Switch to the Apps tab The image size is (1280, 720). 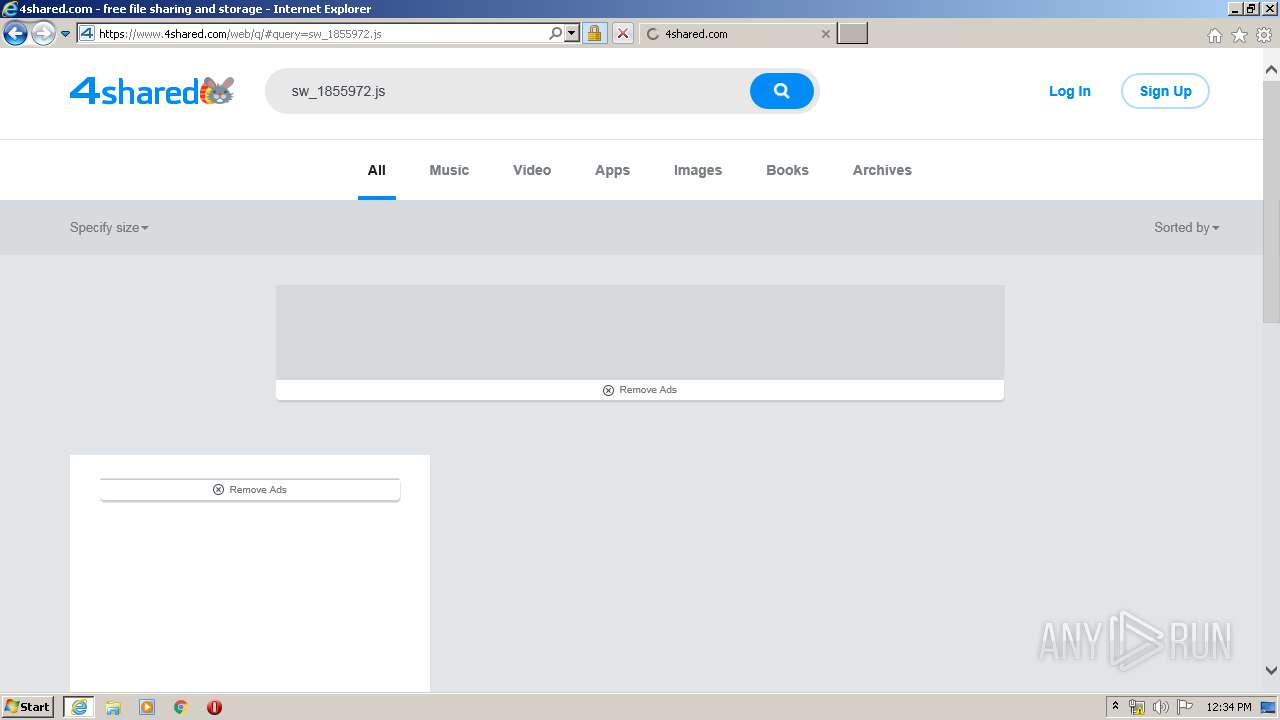click(x=612, y=170)
